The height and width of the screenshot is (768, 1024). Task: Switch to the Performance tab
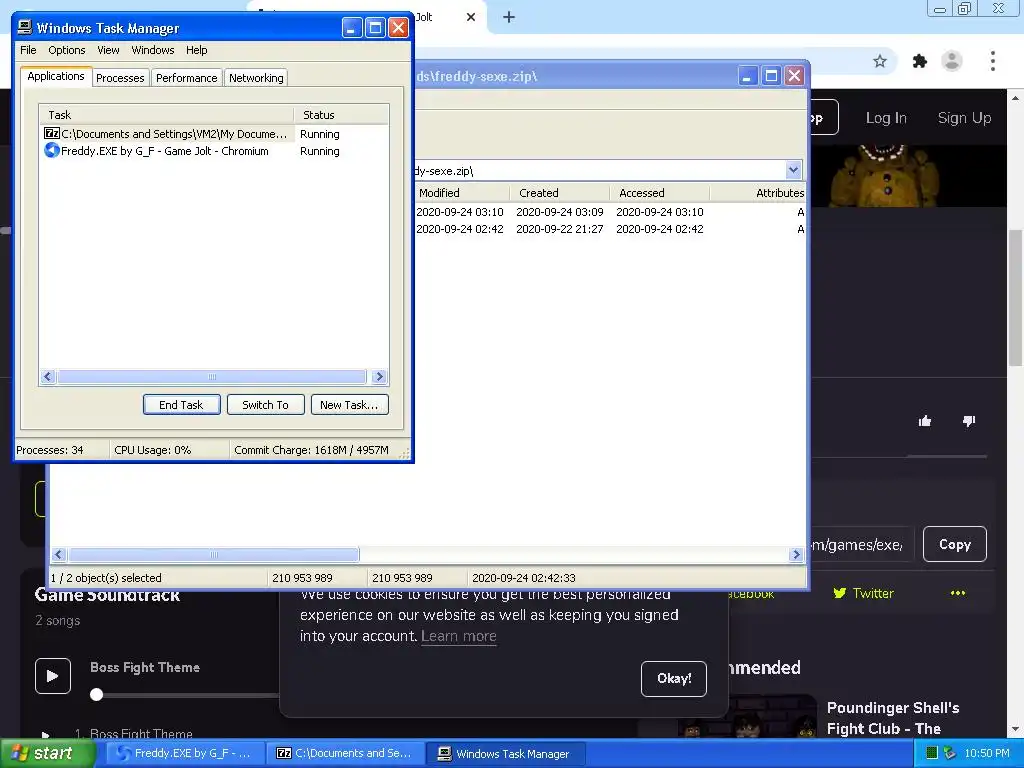(187, 78)
